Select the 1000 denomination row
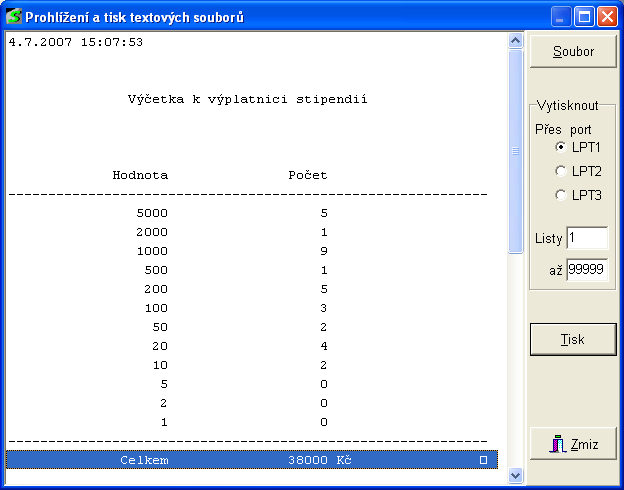 coord(250,251)
